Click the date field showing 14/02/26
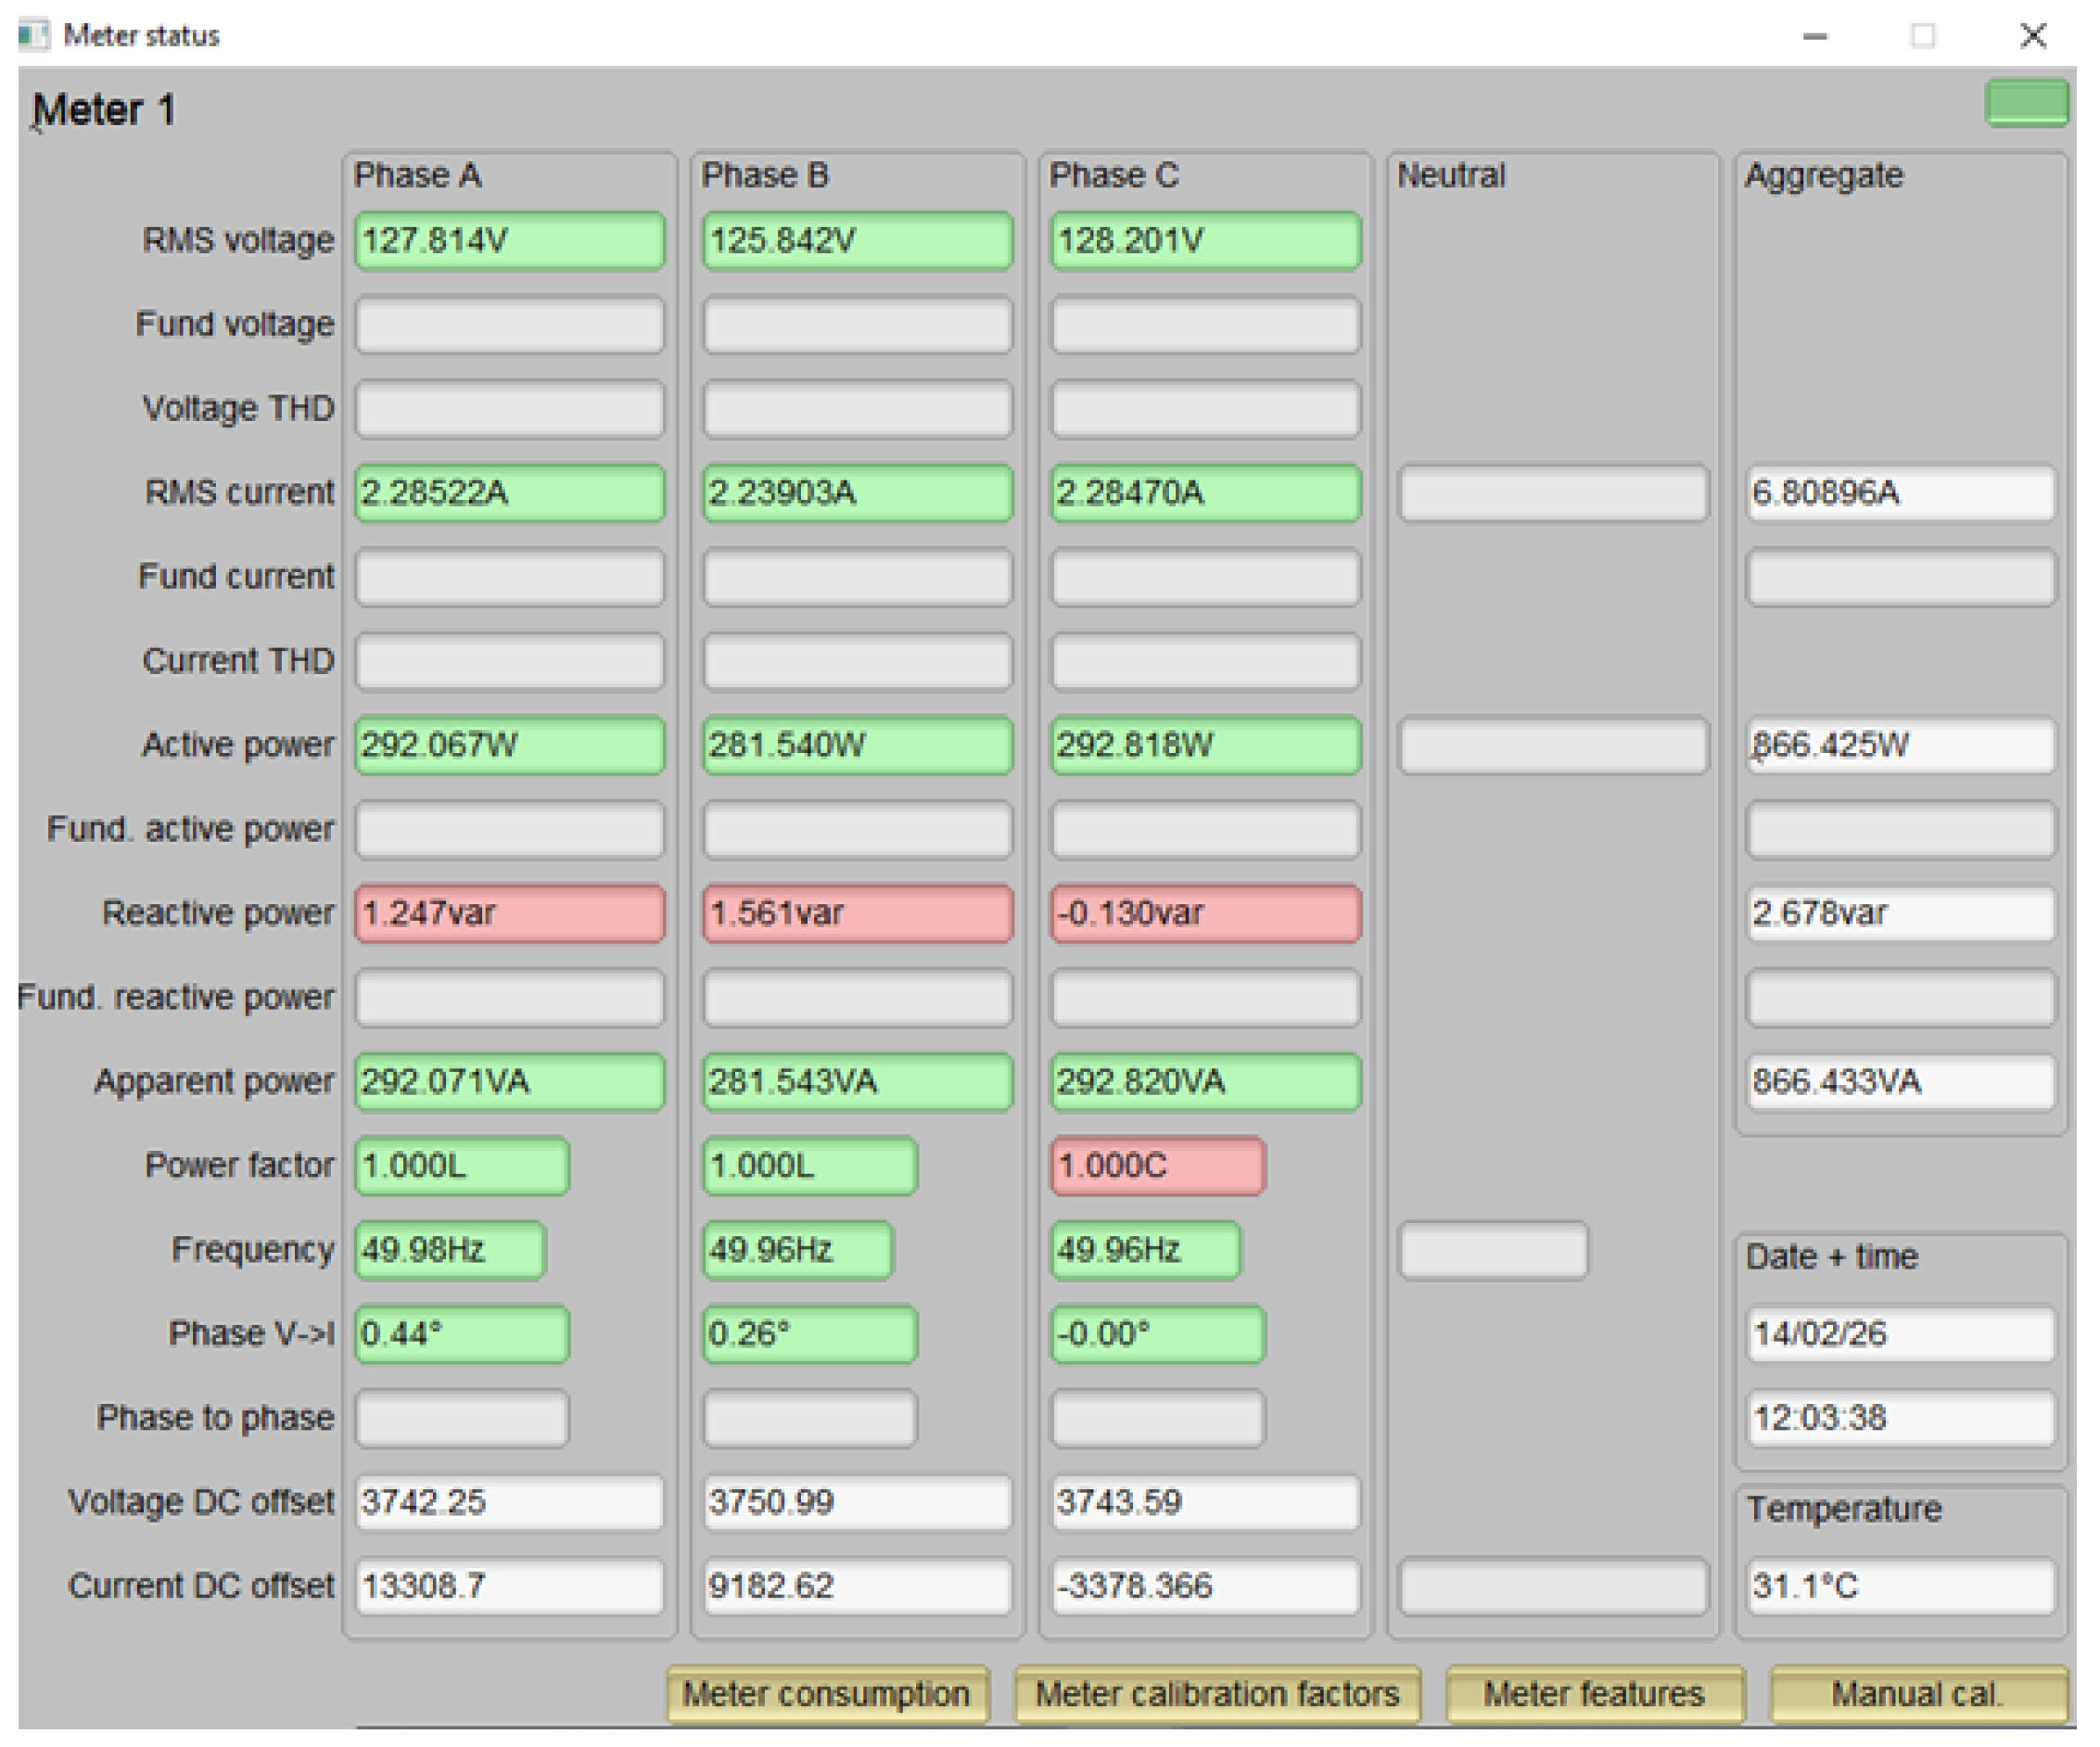The height and width of the screenshot is (1747, 2100). 1900,1334
